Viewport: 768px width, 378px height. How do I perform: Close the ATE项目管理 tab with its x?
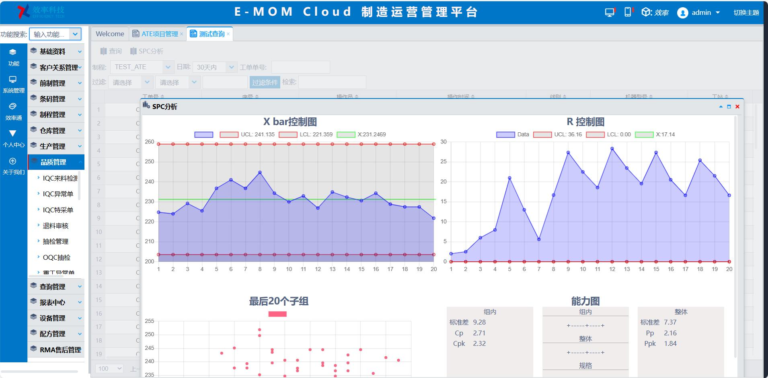coord(181,34)
